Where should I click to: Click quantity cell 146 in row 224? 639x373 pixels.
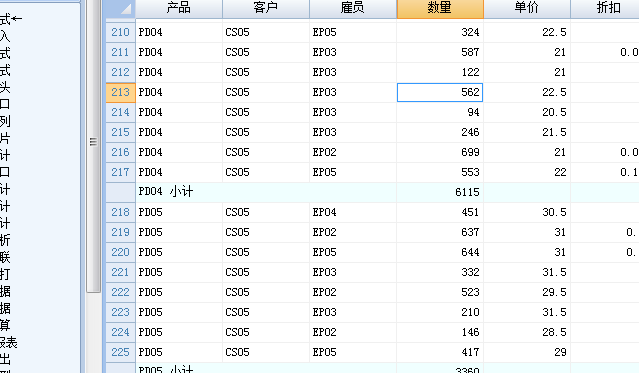(x=440, y=332)
